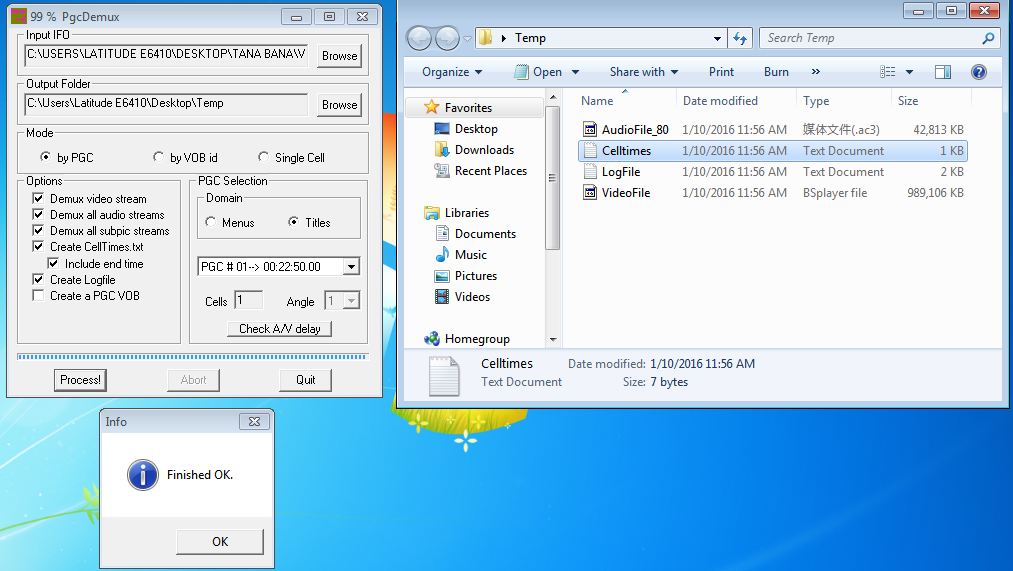The image size is (1013, 571).
Task: Click Check A/V delay button
Action: [x=280, y=329]
